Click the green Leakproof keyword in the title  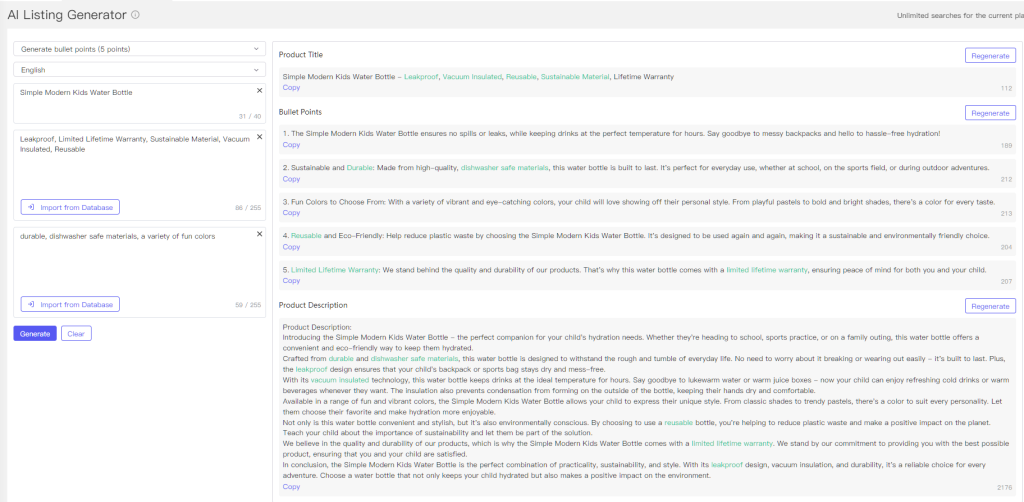[x=420, y=76]
